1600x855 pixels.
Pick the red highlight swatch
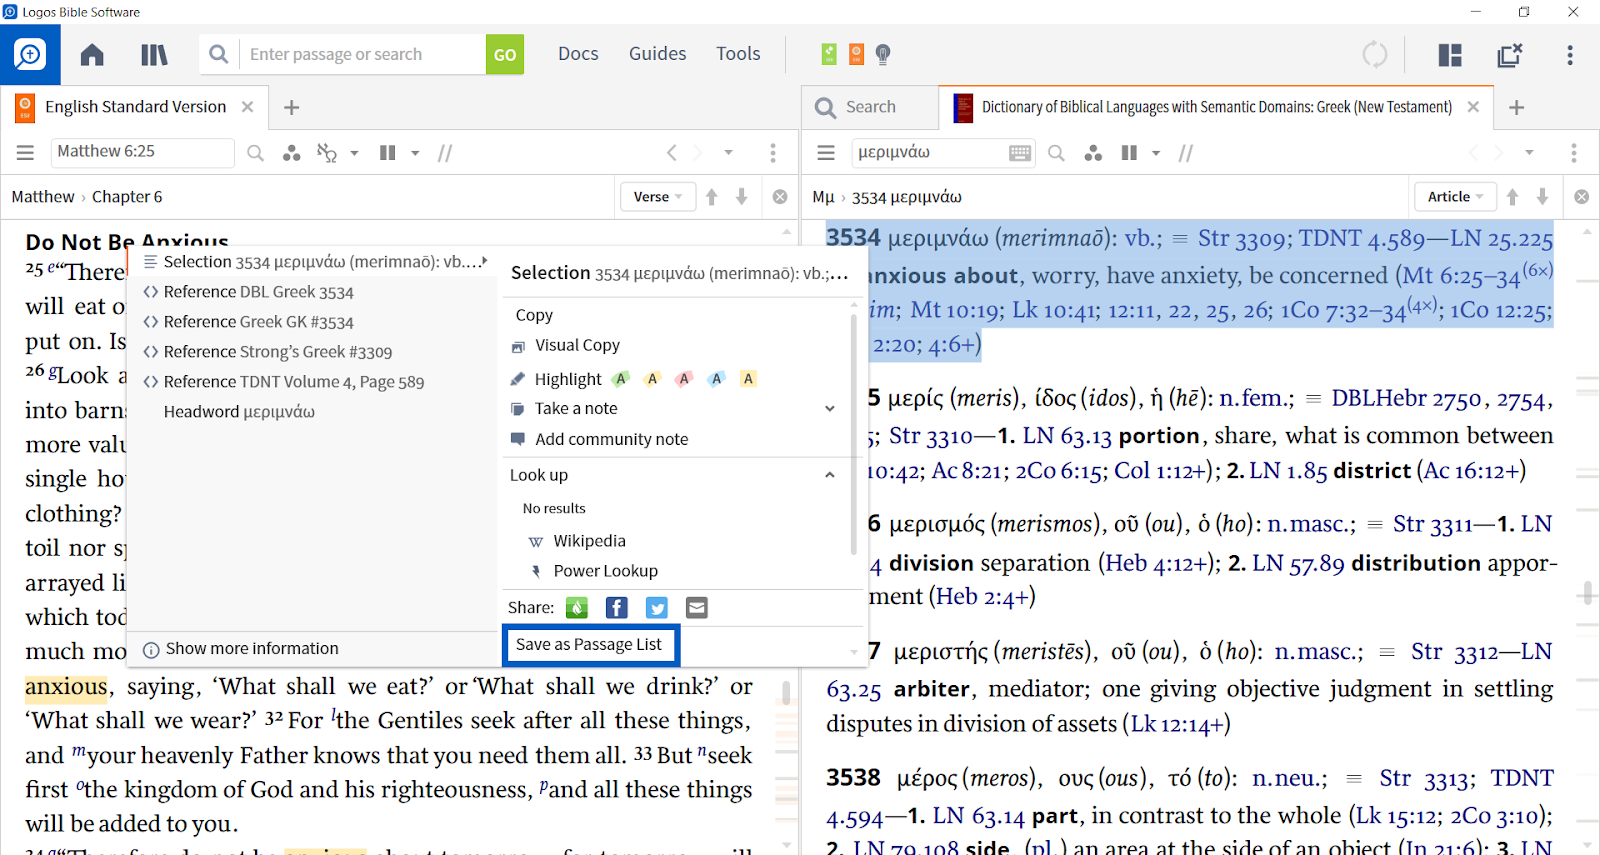pos(684,379)
